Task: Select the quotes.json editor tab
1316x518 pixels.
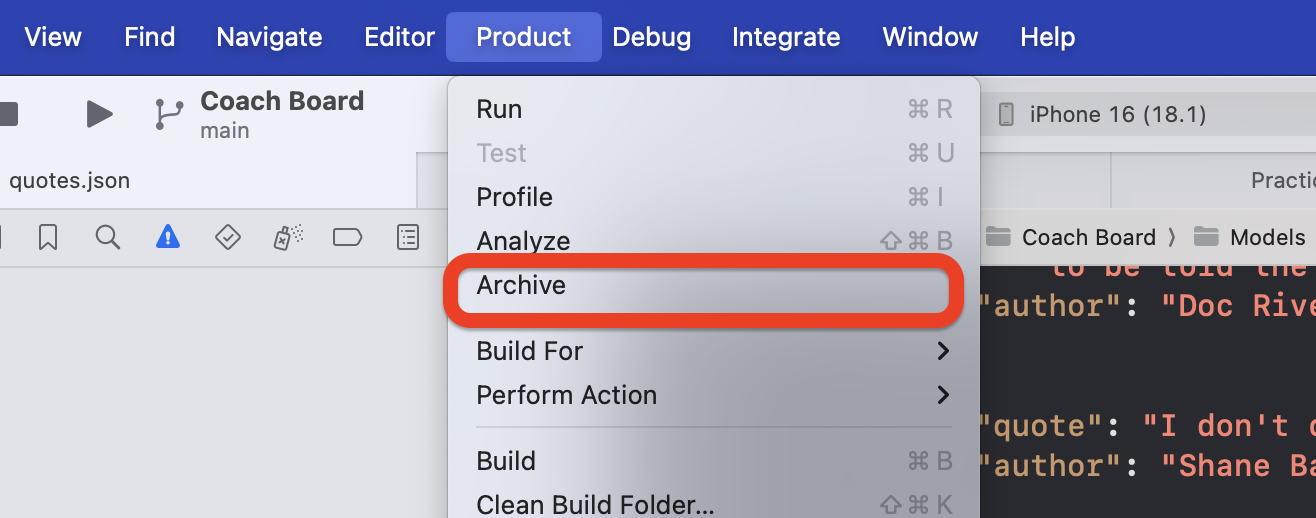Action: coord(70,181)
